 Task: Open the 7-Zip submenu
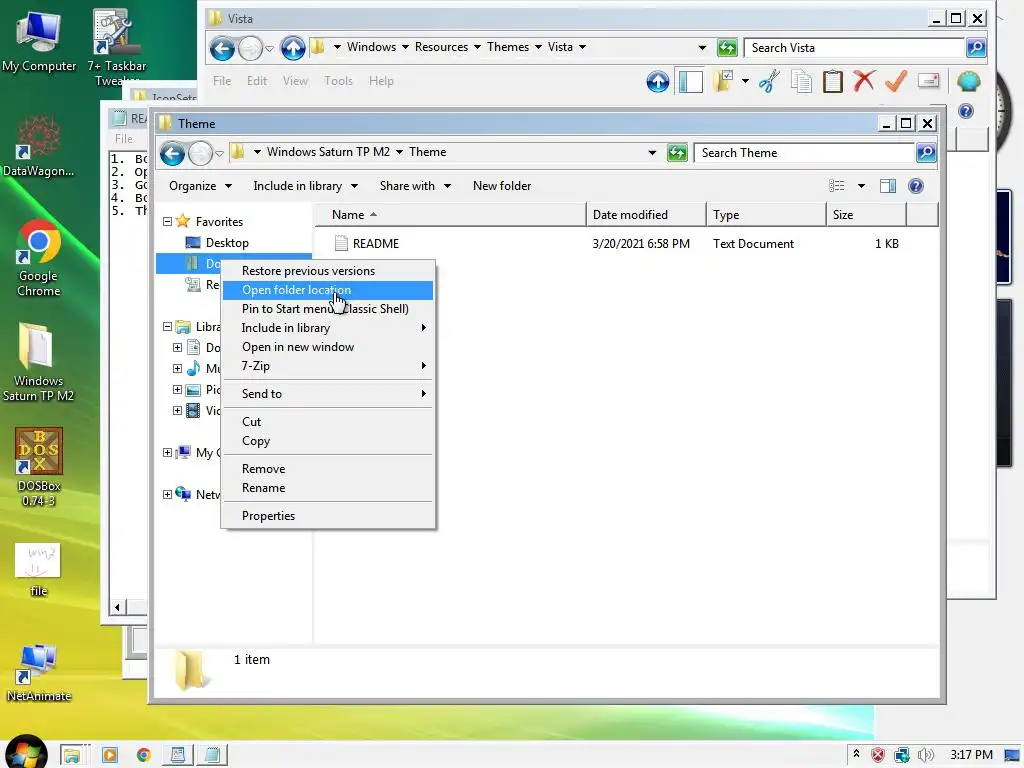pyautogui.click(x=328, y=366)
